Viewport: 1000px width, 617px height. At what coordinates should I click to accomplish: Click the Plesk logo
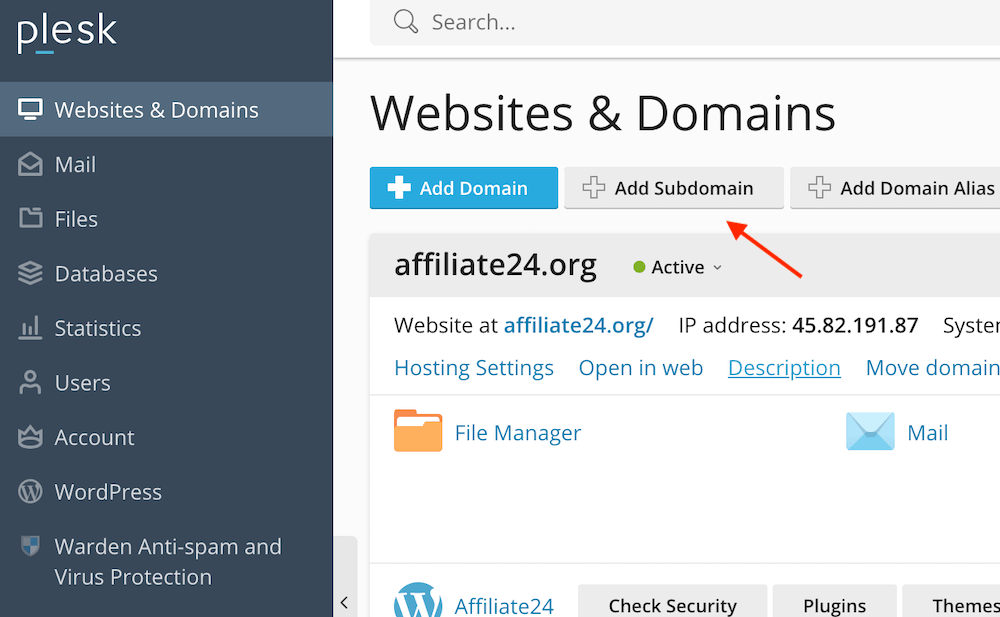[67, 33]
